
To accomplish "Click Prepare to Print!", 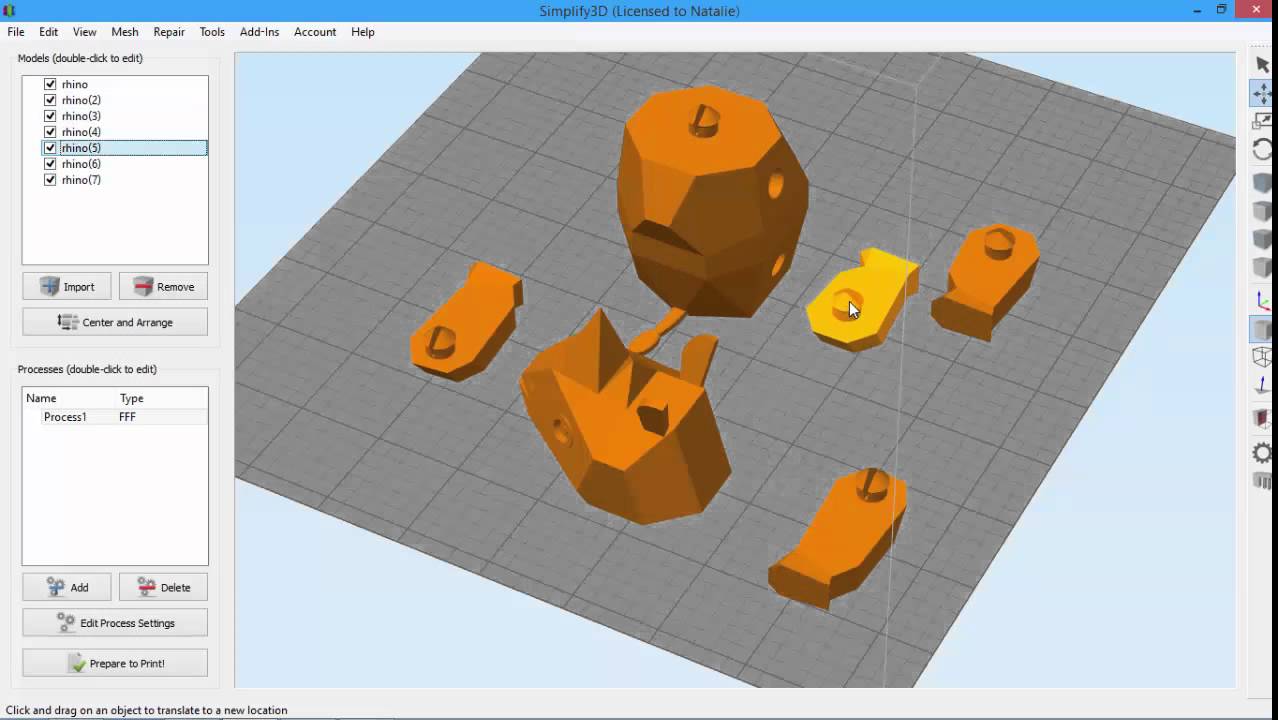I will [x=115, y=663].
